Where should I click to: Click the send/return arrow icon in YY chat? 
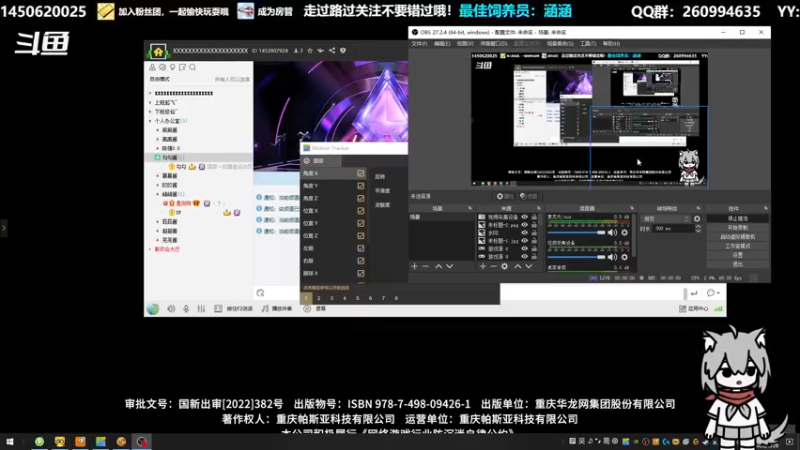pos(694,293)
